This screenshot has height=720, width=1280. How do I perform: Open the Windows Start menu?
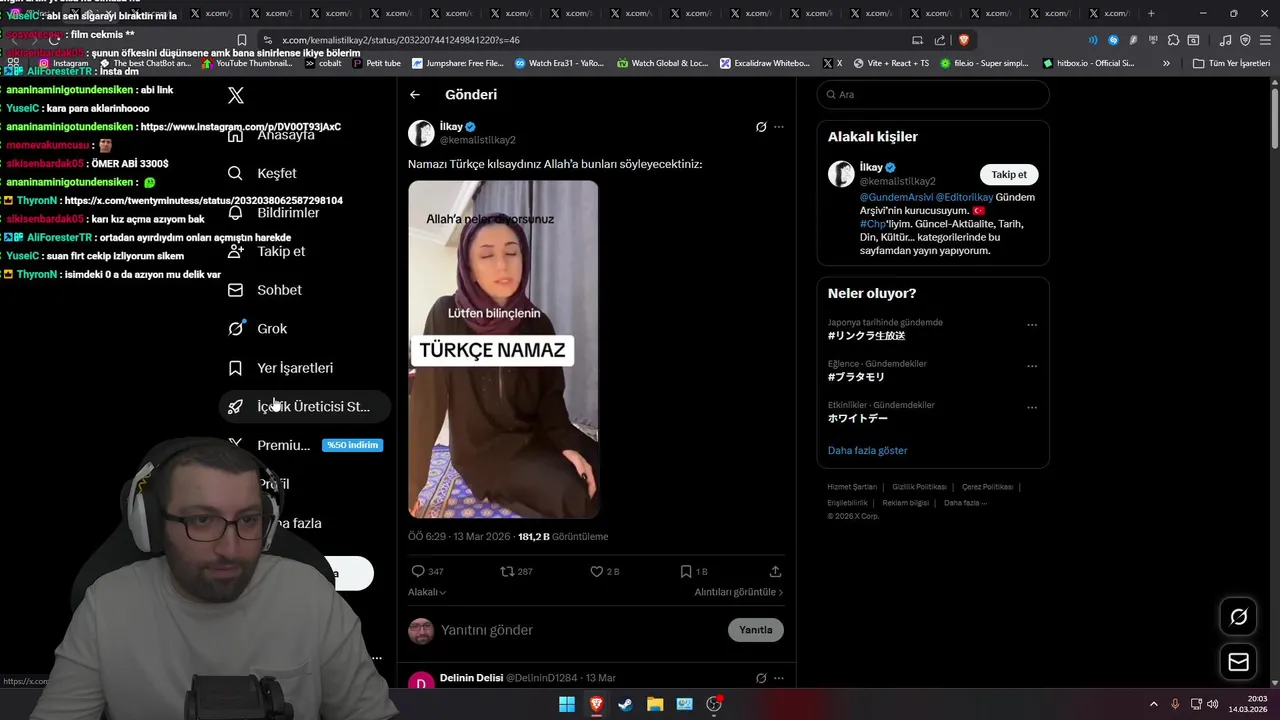click(567, 704)
